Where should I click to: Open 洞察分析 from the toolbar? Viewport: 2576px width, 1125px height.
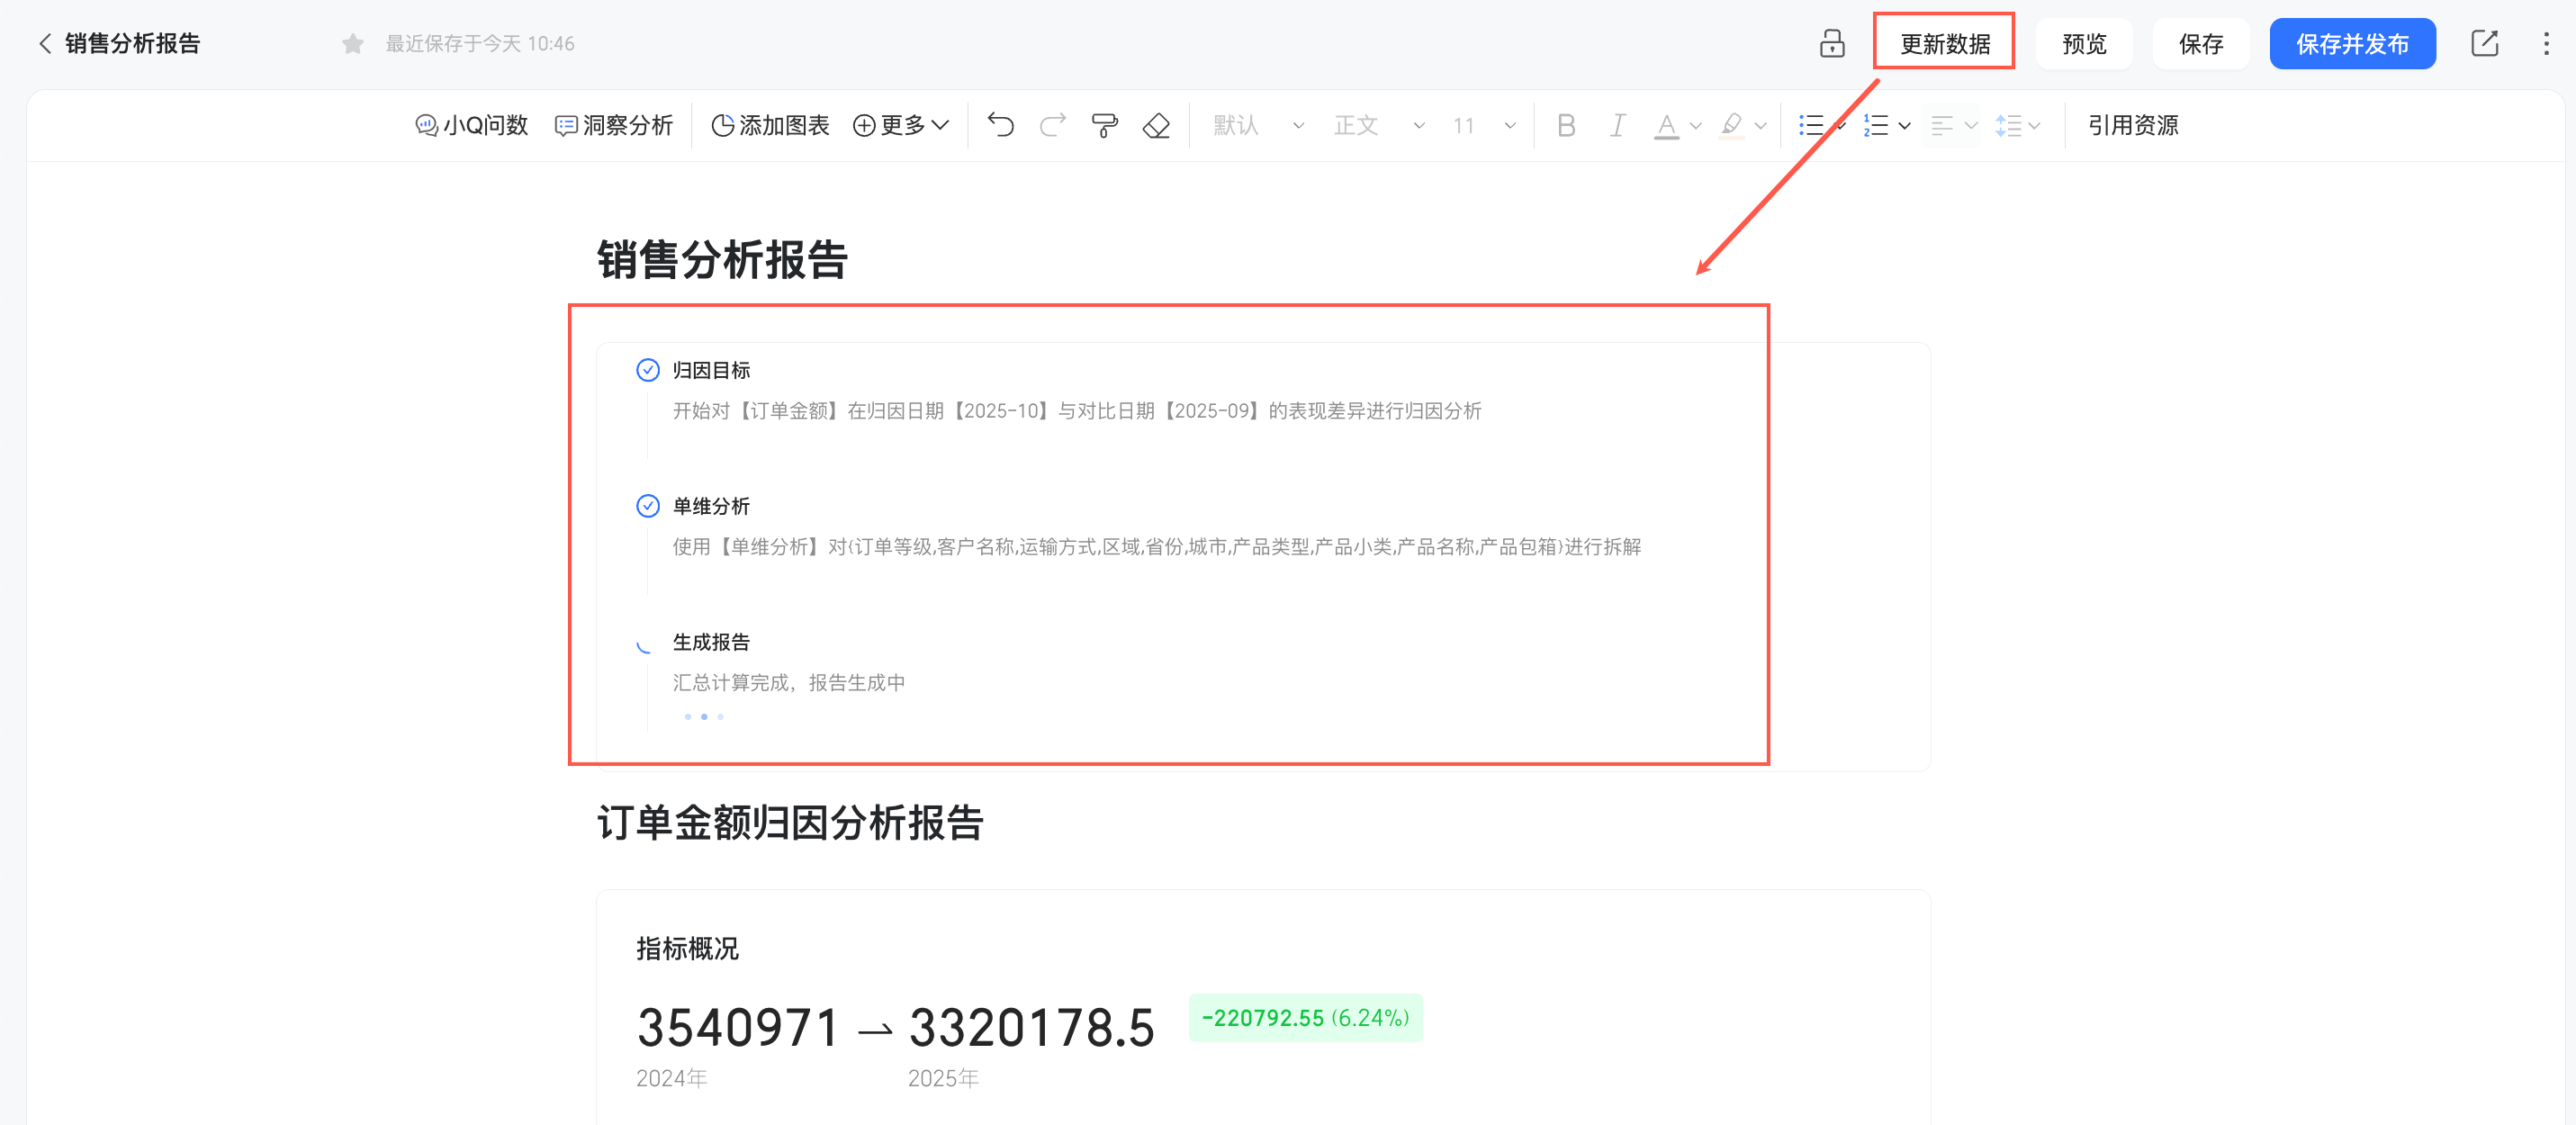pyautogui.click(x=613, y=125)
